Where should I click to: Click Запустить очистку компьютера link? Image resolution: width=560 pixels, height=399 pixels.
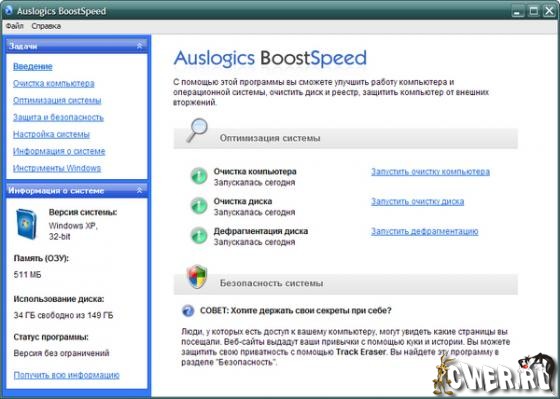pos(430,171)
